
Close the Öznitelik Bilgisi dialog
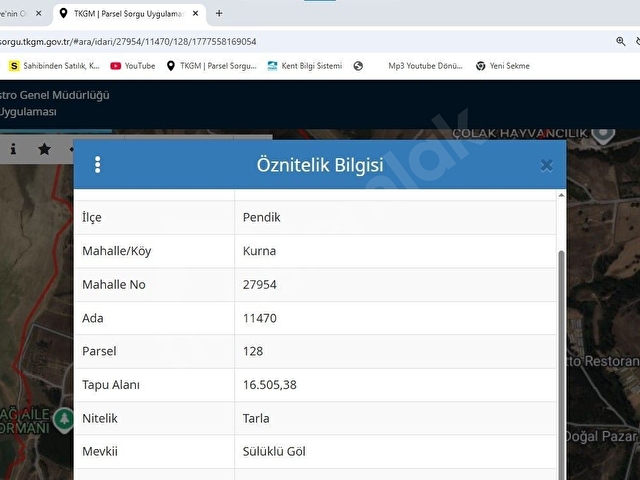click(547, 165)
